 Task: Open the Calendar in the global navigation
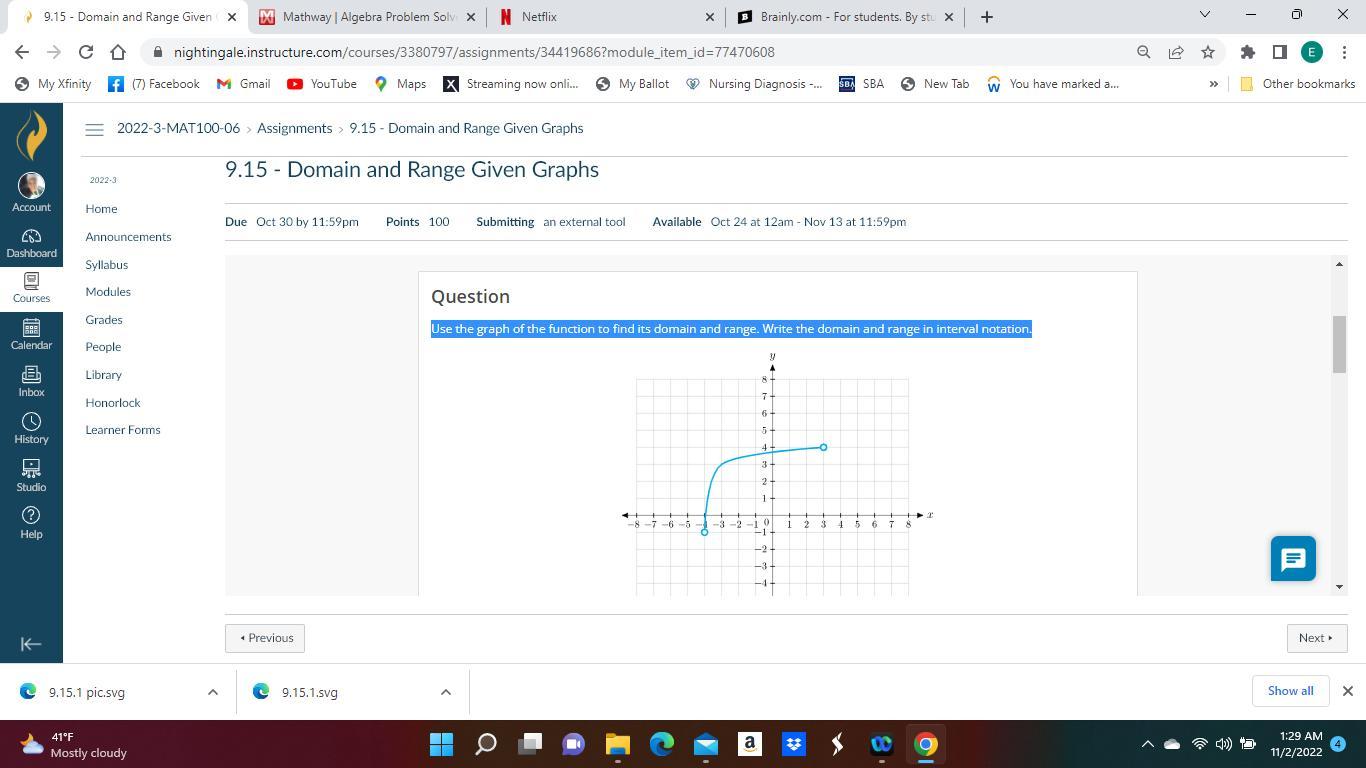[31, 334]
